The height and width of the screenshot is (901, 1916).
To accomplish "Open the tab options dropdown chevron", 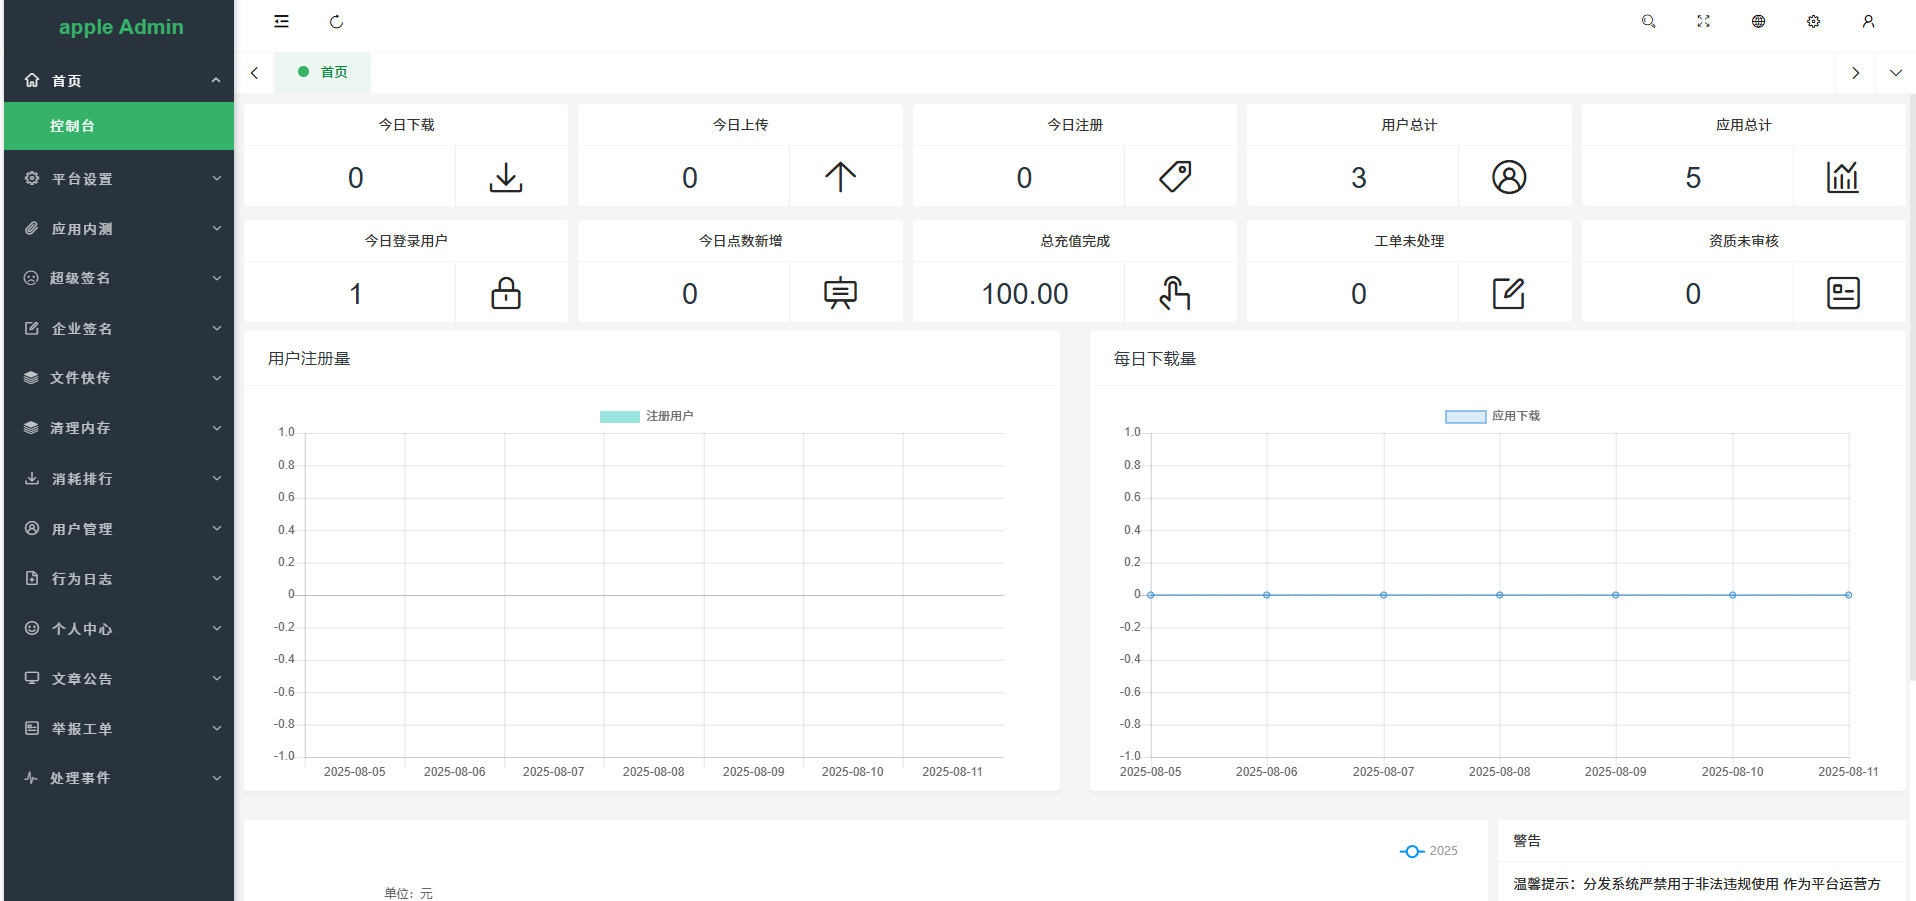I will point(1895,73).
